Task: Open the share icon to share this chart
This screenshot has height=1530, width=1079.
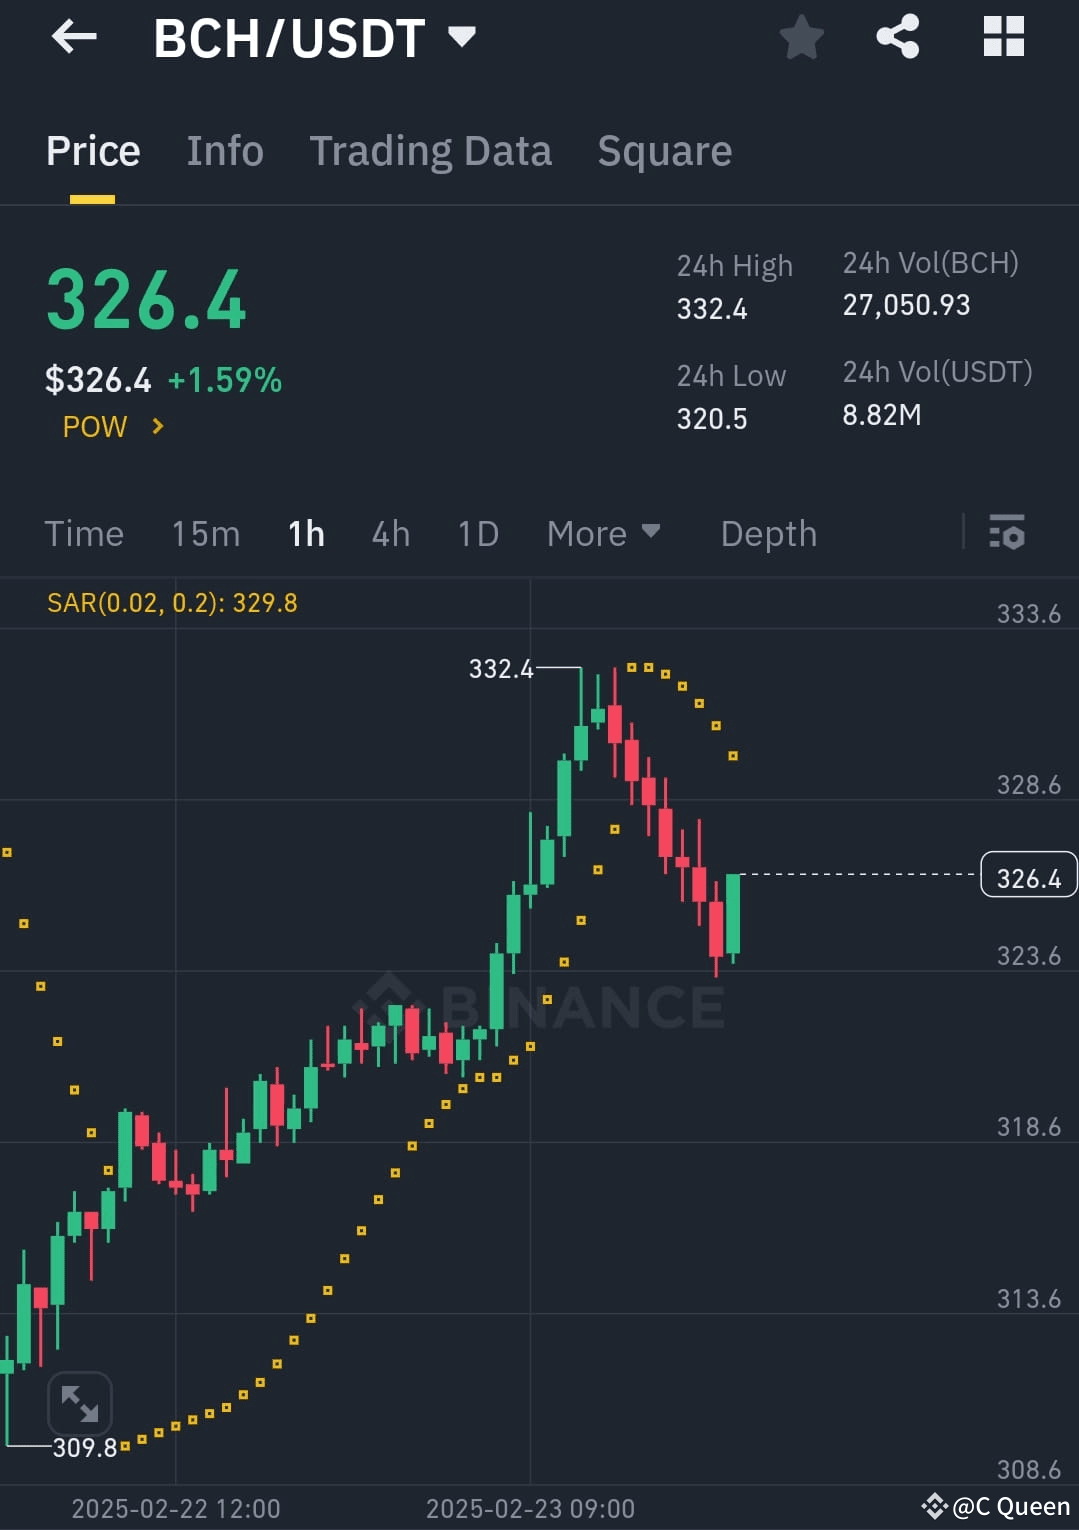Action: (x=897, y=38)
